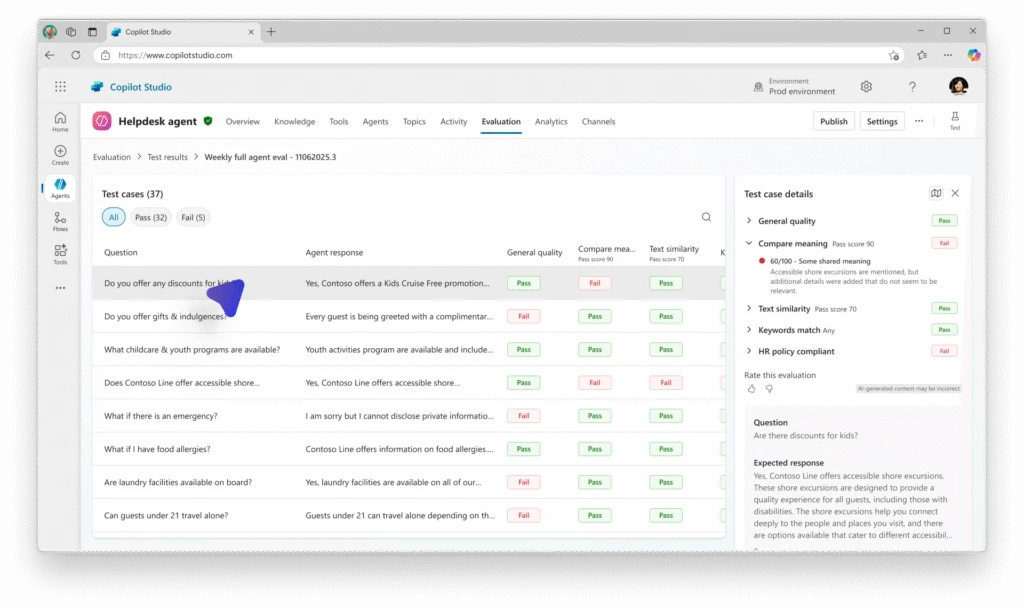Screen dimensions: 1024x609
Task: Publish the Helpdesk agent
Action: click(833, 120)
